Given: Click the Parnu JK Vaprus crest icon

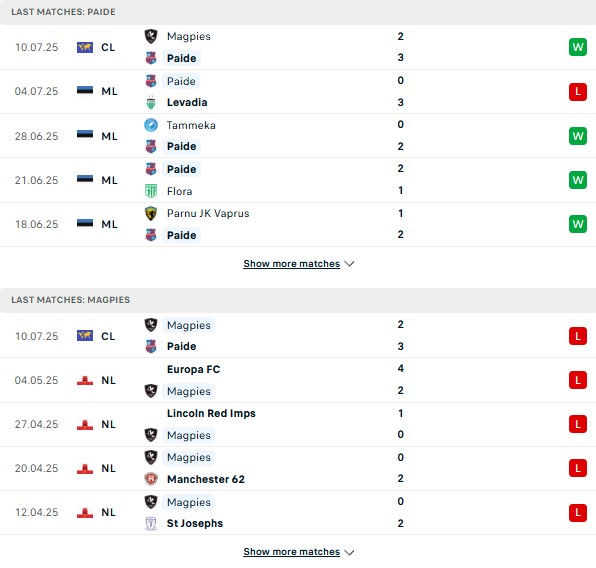Looking at the screenshot, I should pos(151,213).
